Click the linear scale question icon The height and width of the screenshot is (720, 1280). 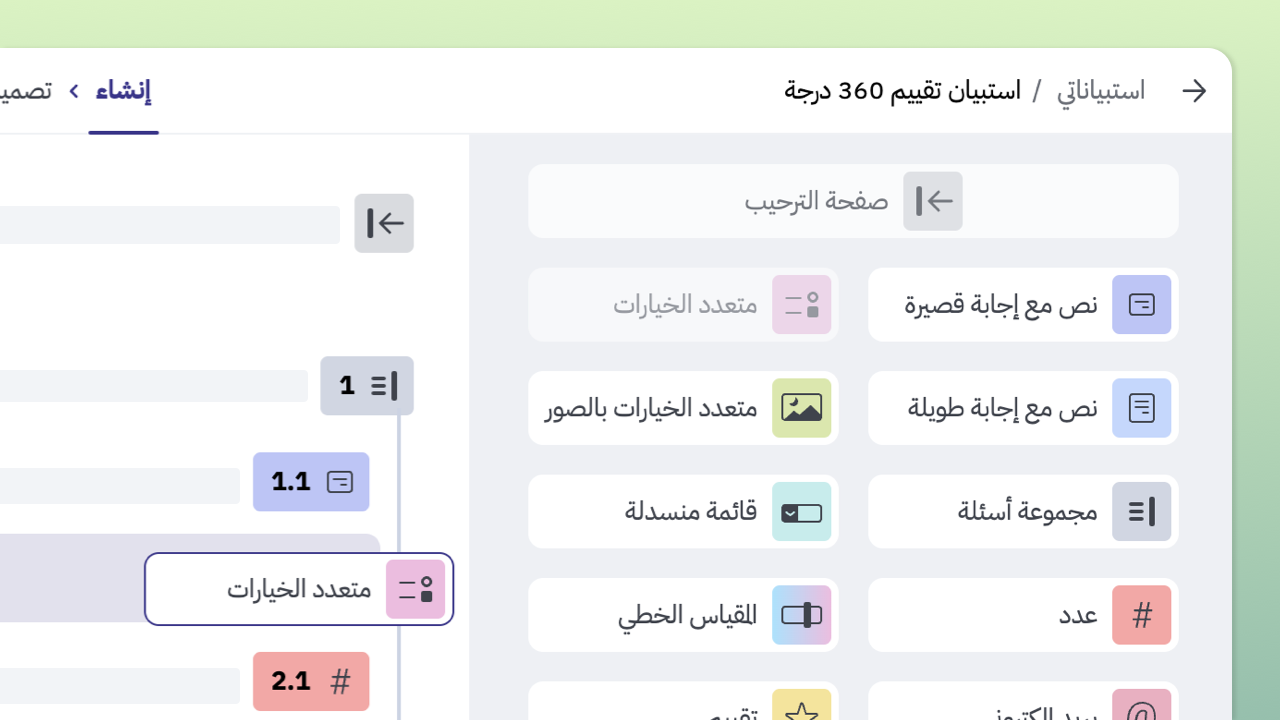click(x=801, y=615)
